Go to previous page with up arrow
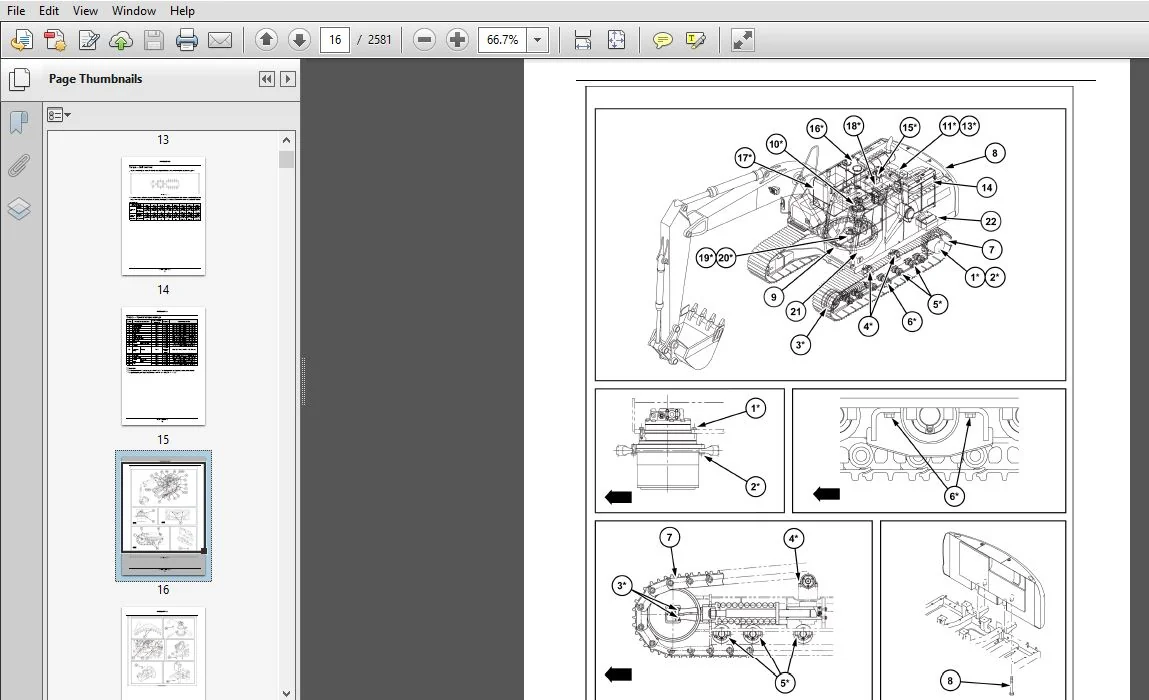Image resolution: width=1149 pixels, height=700 pixels. pos(266,40)
